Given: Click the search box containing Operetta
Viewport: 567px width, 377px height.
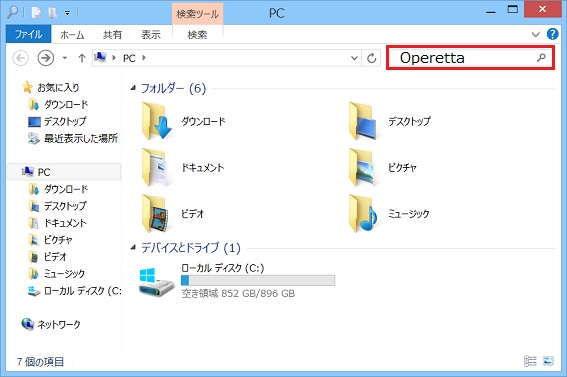Looking at the screenshot, I should [x=470, y=58].
